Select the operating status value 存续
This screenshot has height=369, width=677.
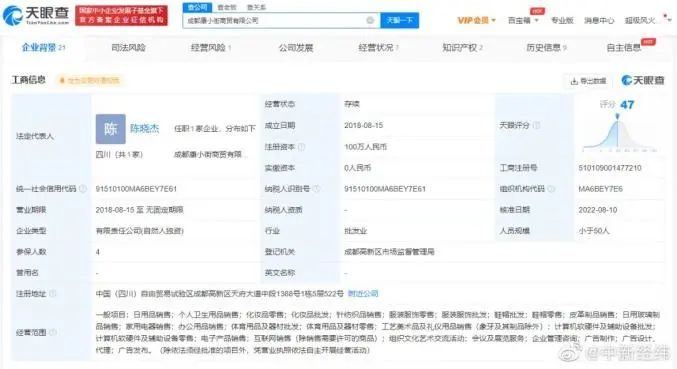point(352,104)
